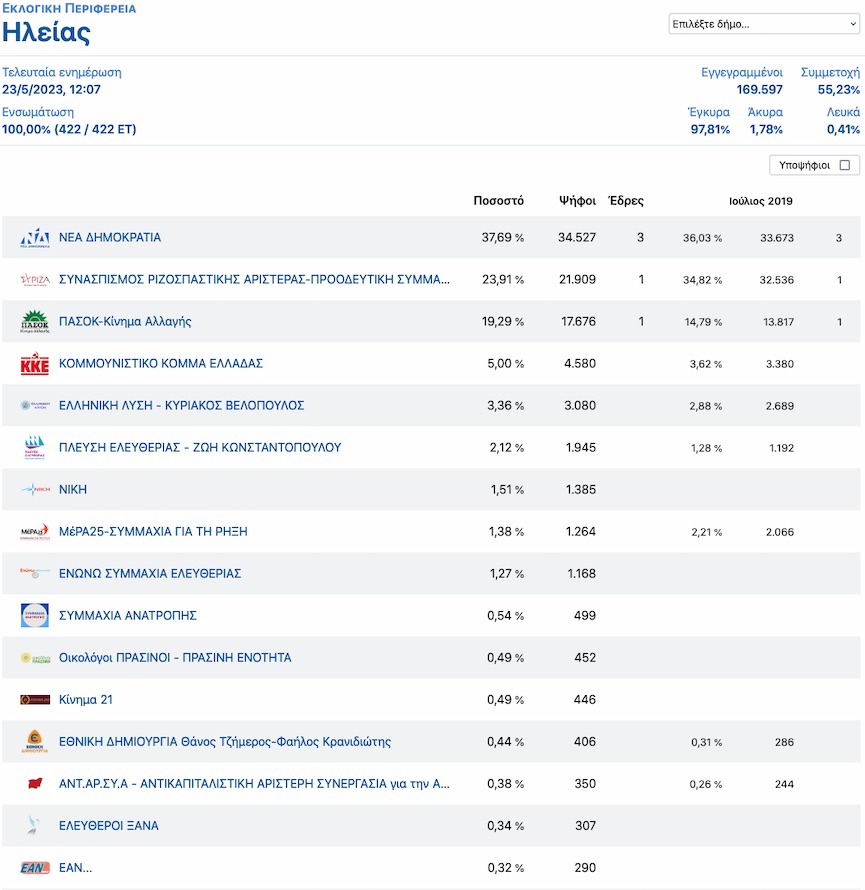Click the EAN party logo
Viewport: 865px width, 890px height.
35,868
